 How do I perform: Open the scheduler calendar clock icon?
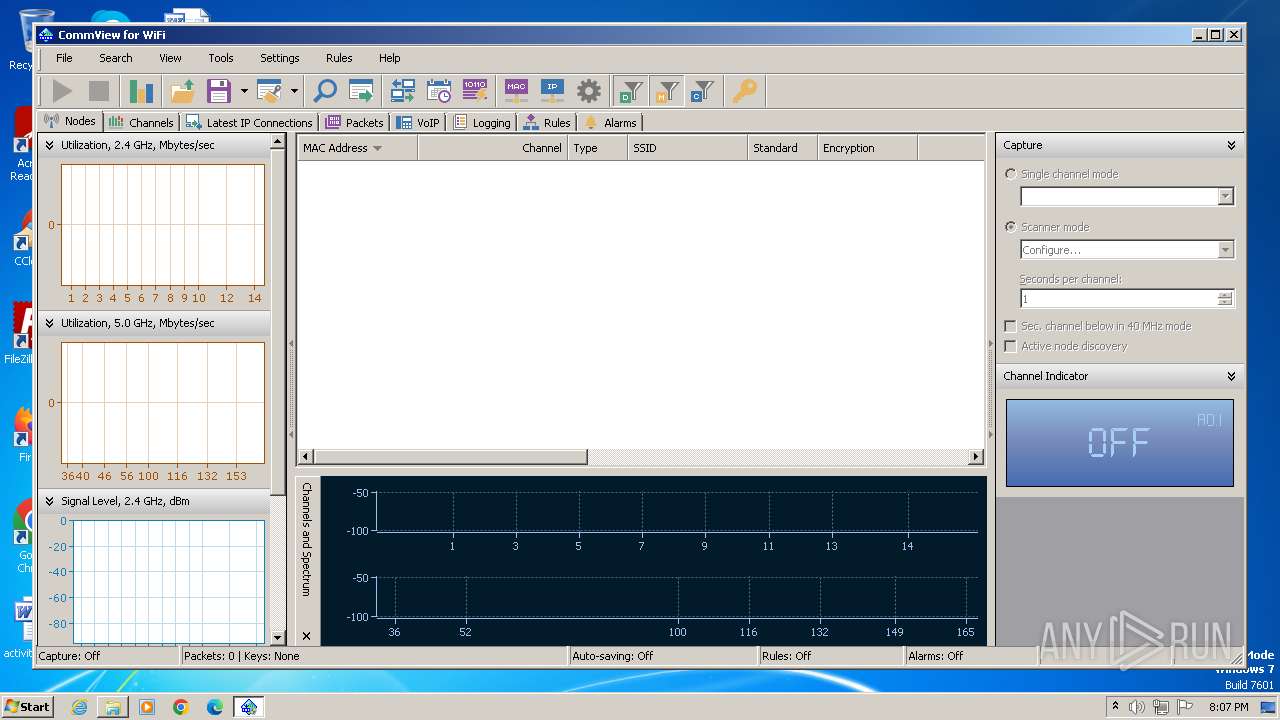(439, 91)
